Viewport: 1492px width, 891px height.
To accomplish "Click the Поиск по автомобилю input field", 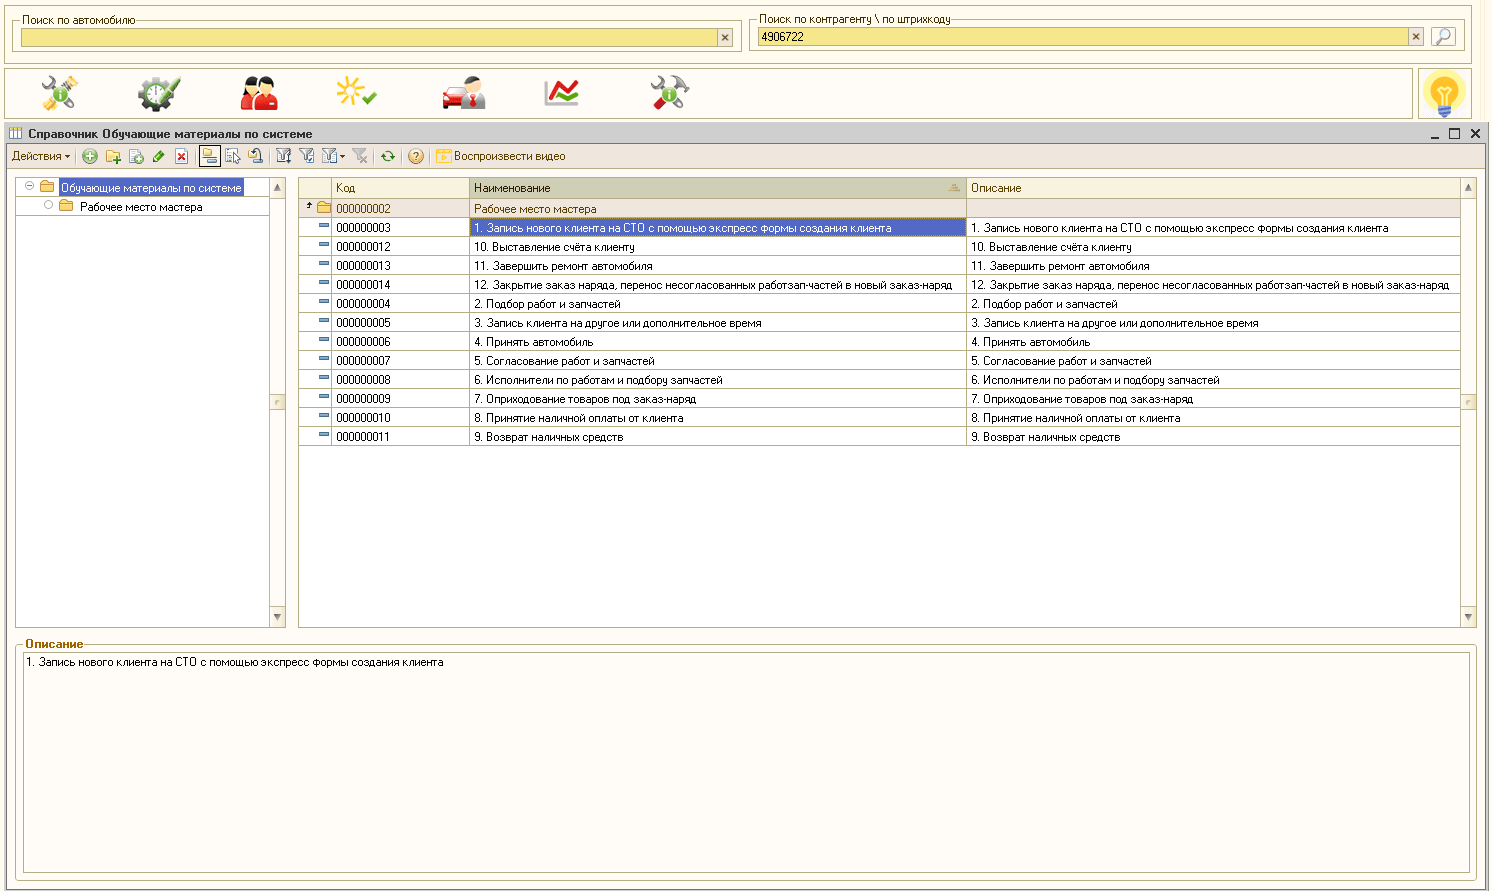I will (368, 37).
